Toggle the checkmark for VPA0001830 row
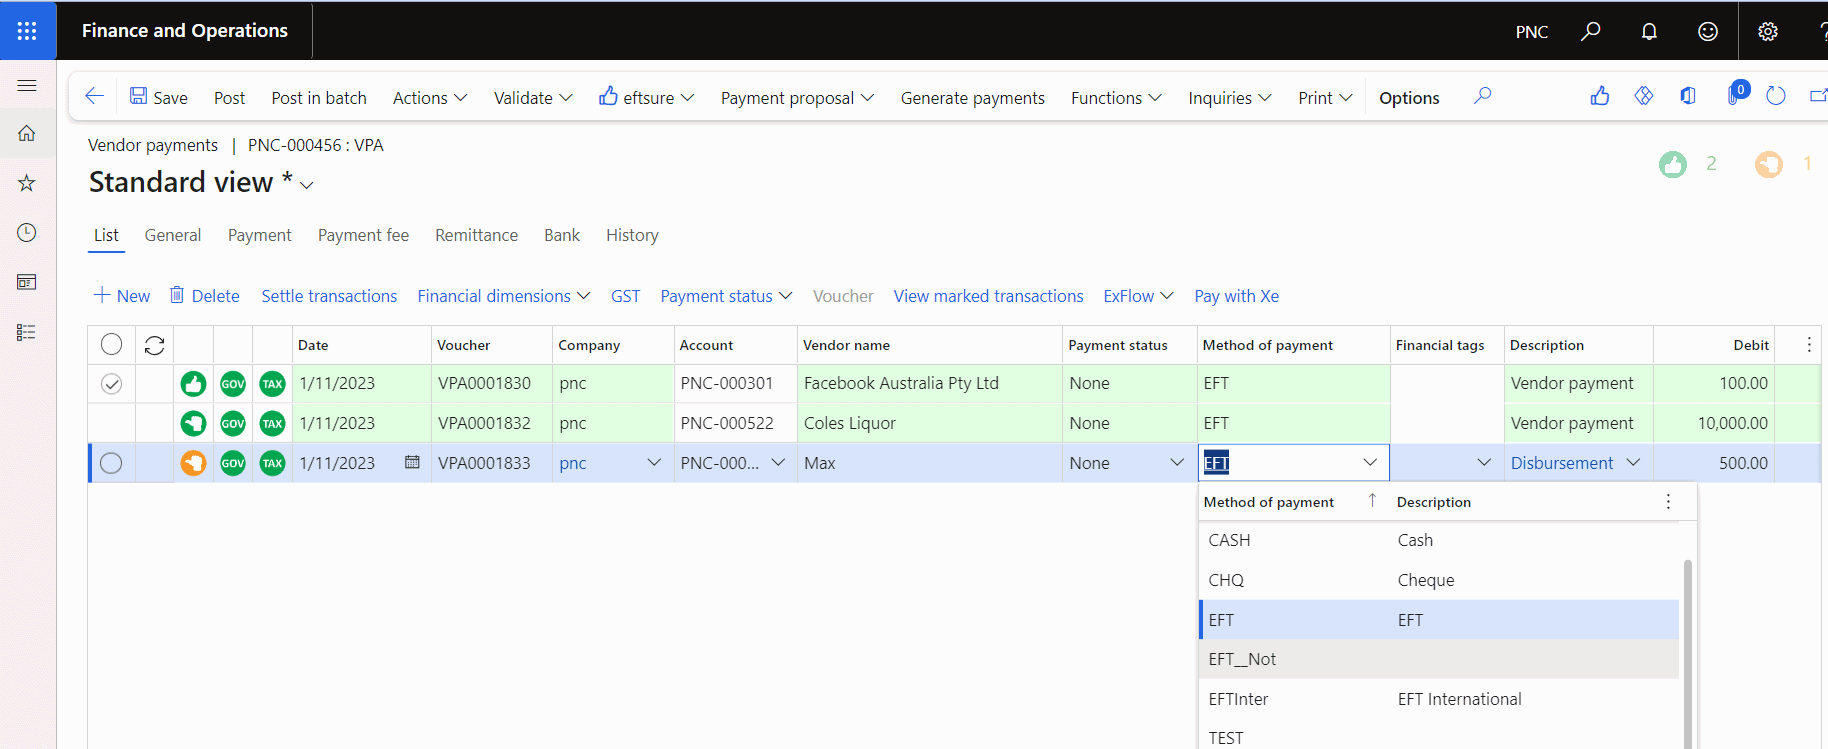 point(111,384)
